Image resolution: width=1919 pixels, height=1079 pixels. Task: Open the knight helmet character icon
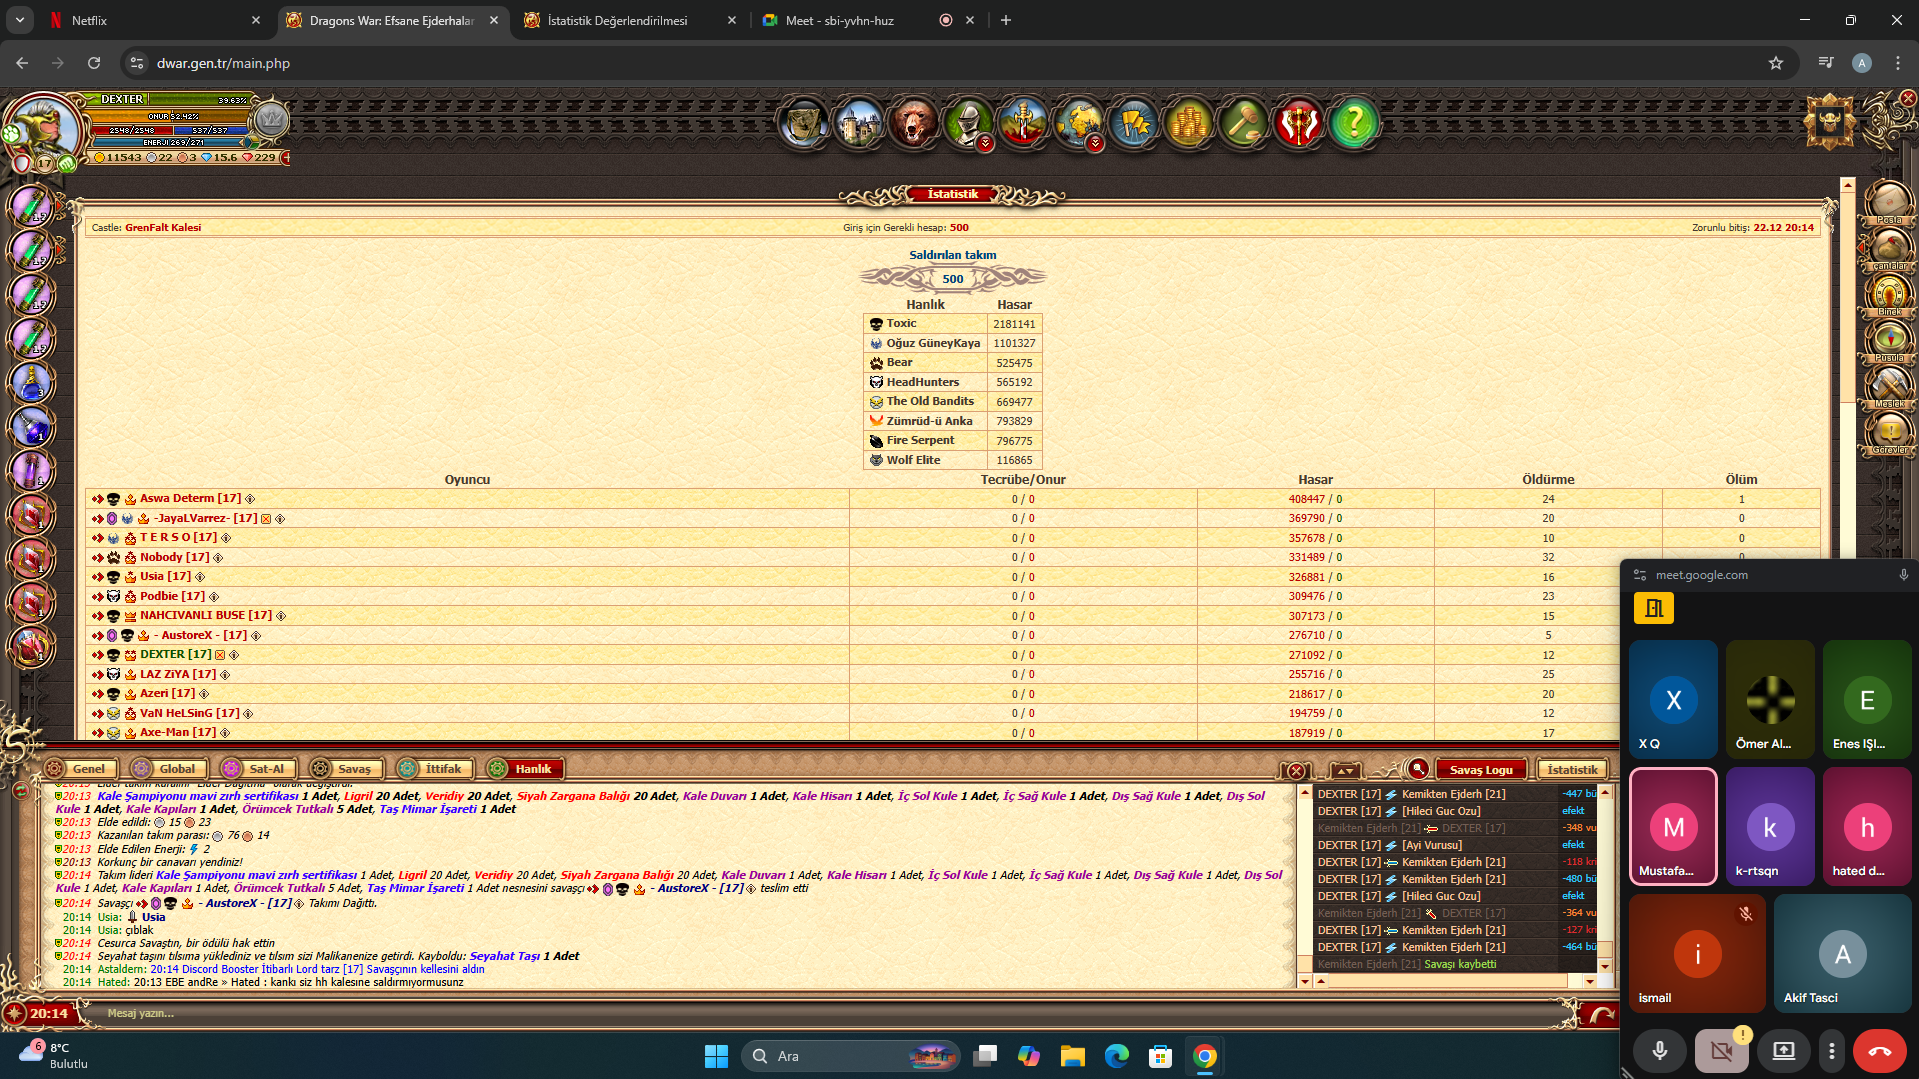coord(968,122)
